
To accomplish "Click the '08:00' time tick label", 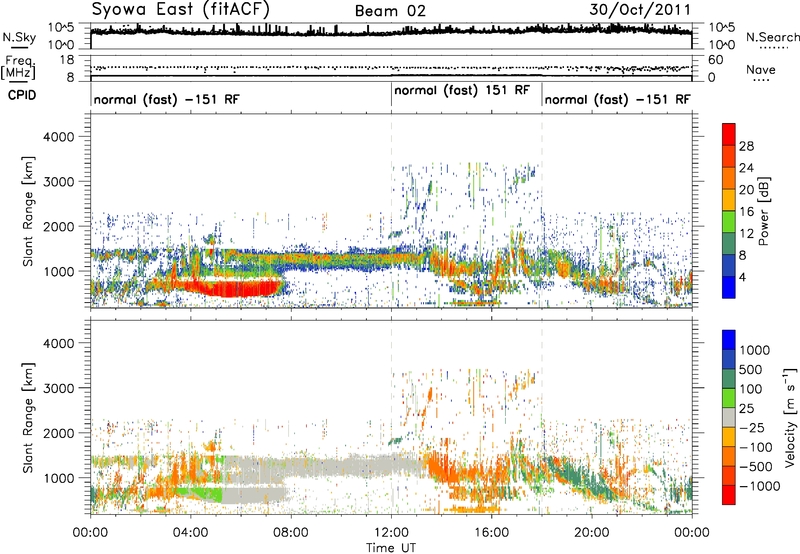I will [291, 533].
